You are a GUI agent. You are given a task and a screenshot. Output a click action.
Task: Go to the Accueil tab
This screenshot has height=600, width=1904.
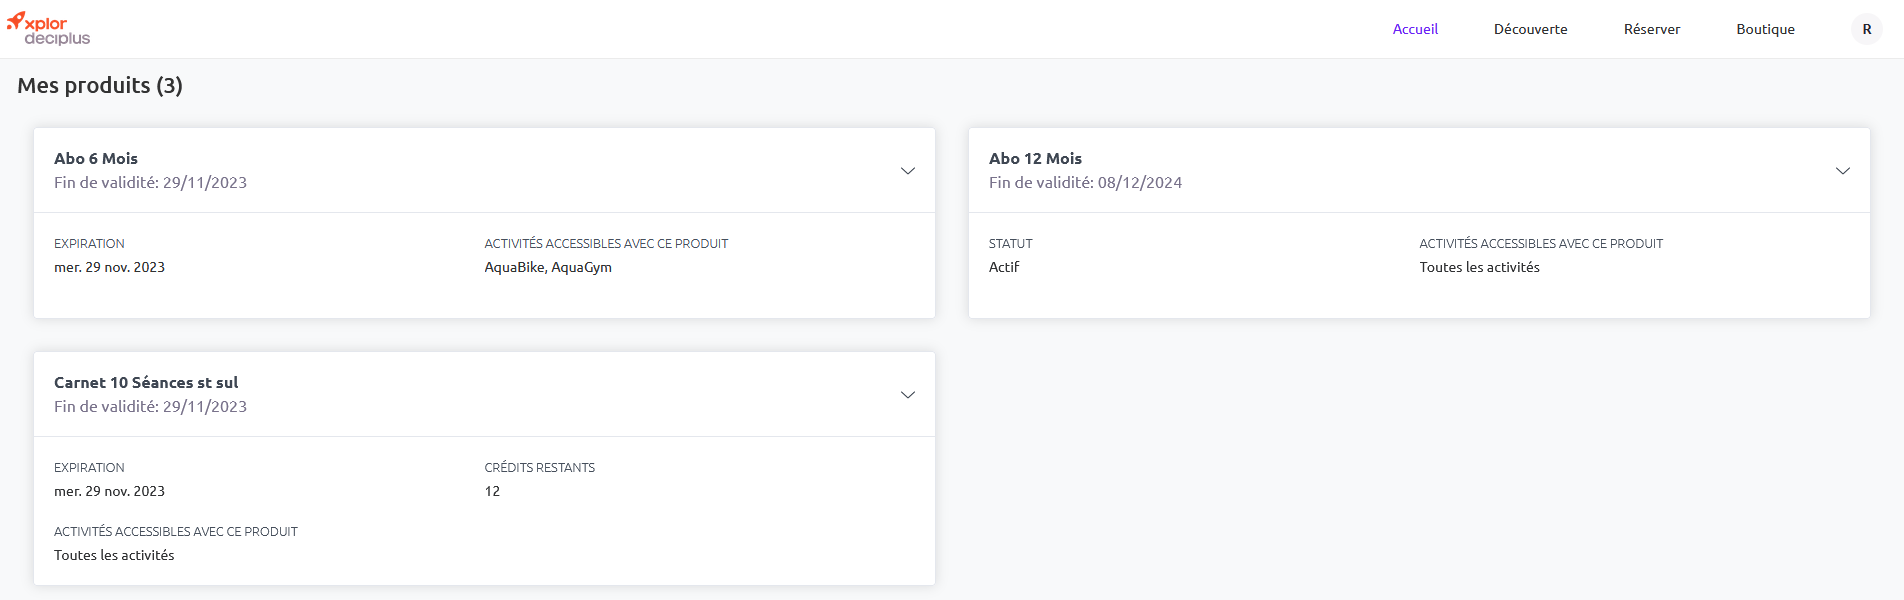pyautogui.click(x=1415, y=29)
